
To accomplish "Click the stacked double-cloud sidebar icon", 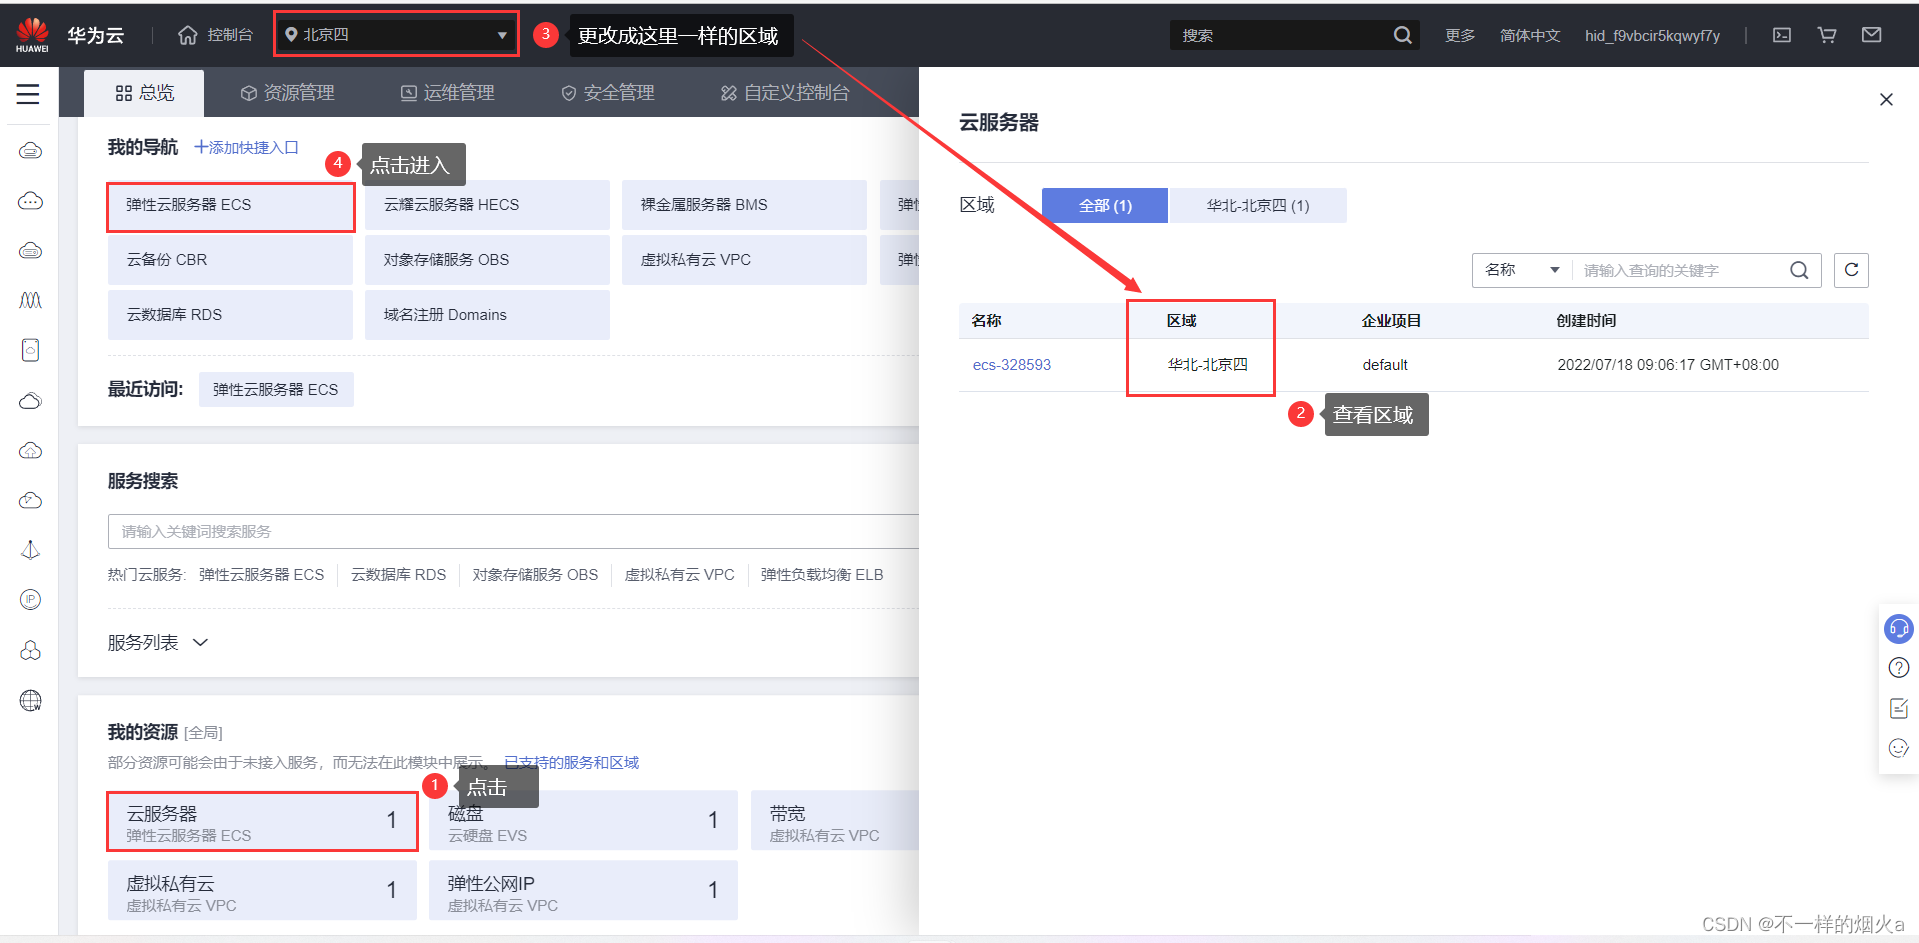I will click(x=30, y=401).
